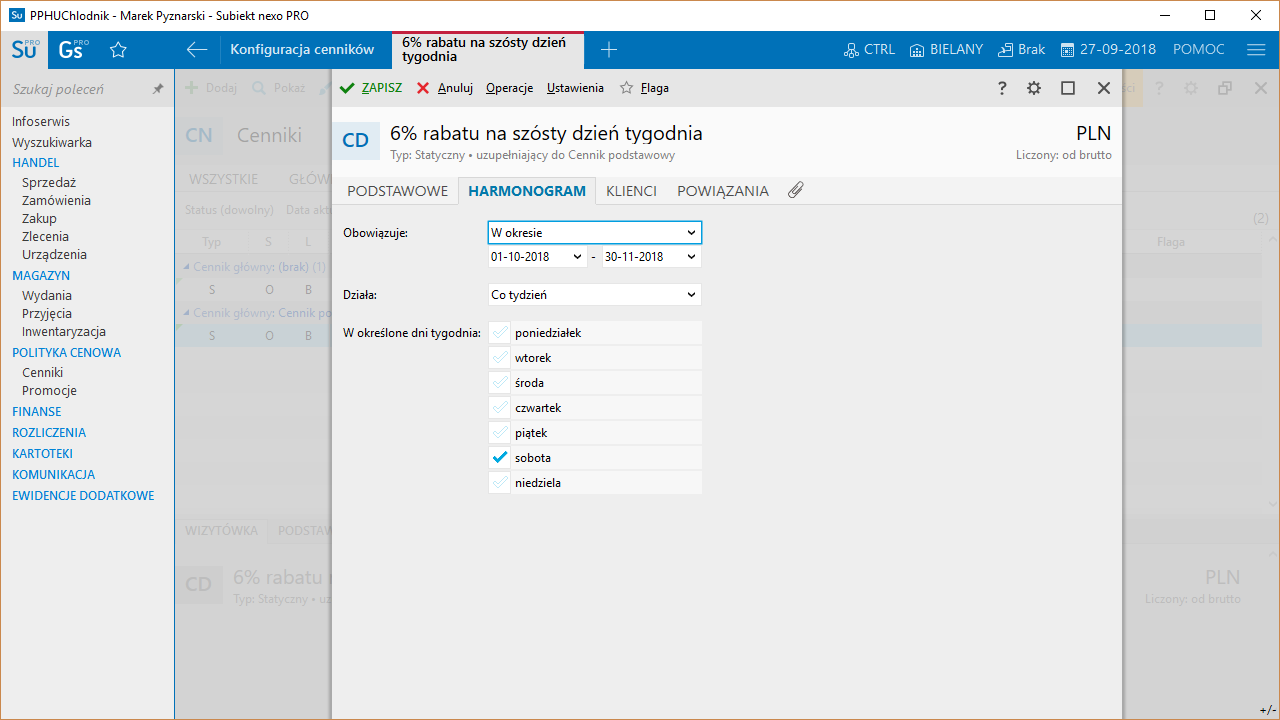Click the Flaga star icon
Screen dimensions: 1280x720
point(627,88)
